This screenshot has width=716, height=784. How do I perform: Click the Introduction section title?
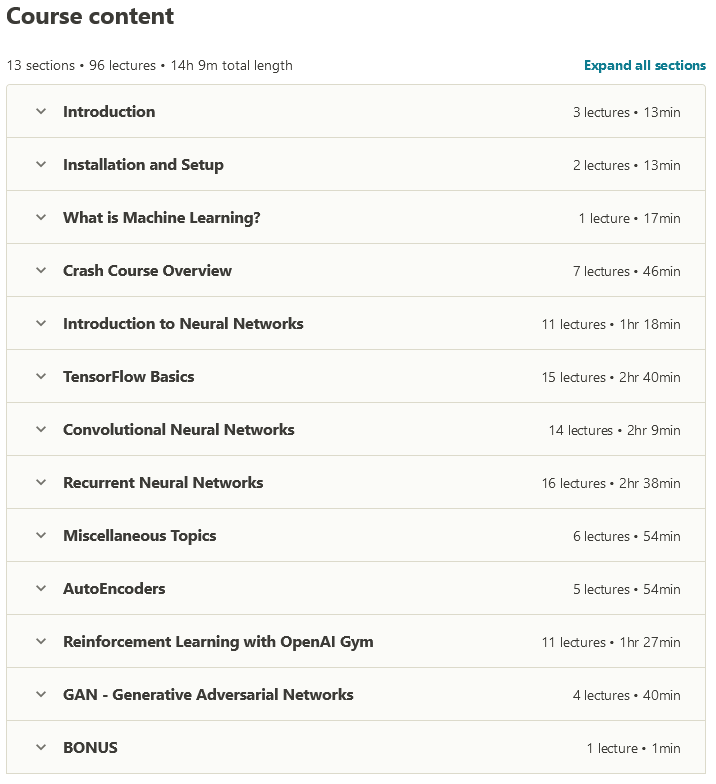(x=109, y=112)
